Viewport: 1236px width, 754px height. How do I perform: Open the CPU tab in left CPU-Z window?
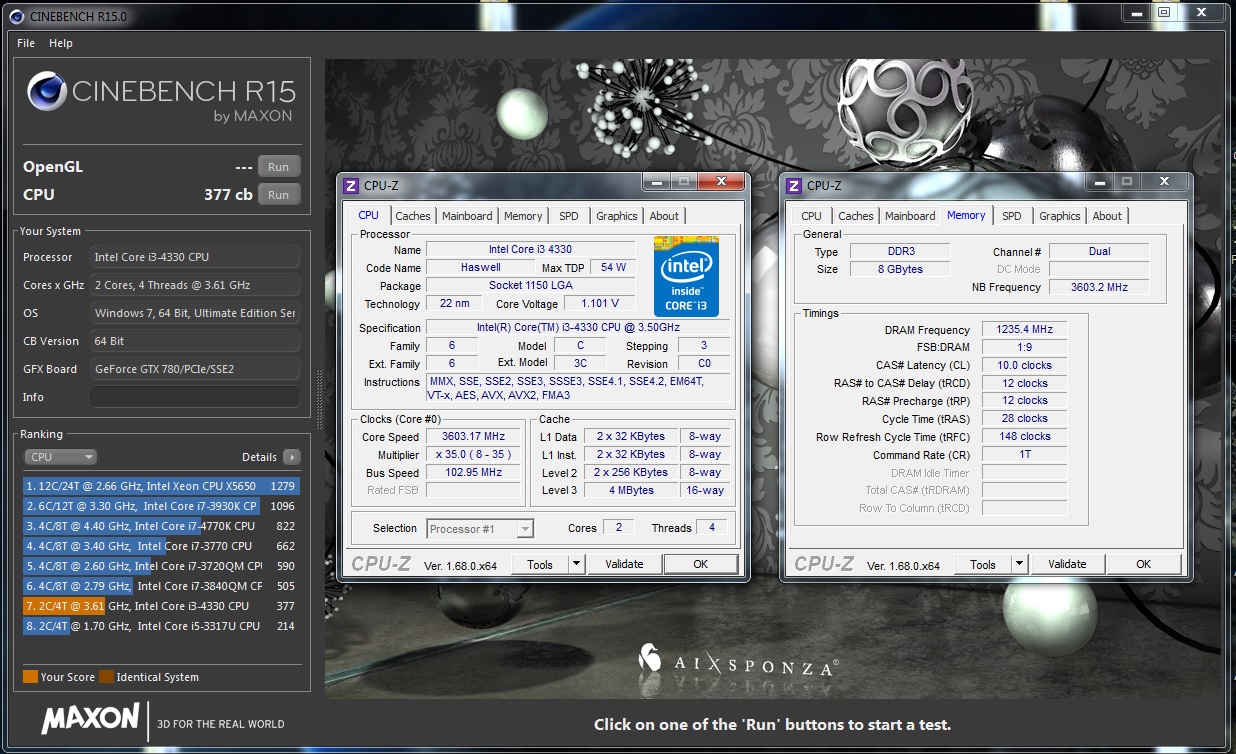(x=369, y=215)
